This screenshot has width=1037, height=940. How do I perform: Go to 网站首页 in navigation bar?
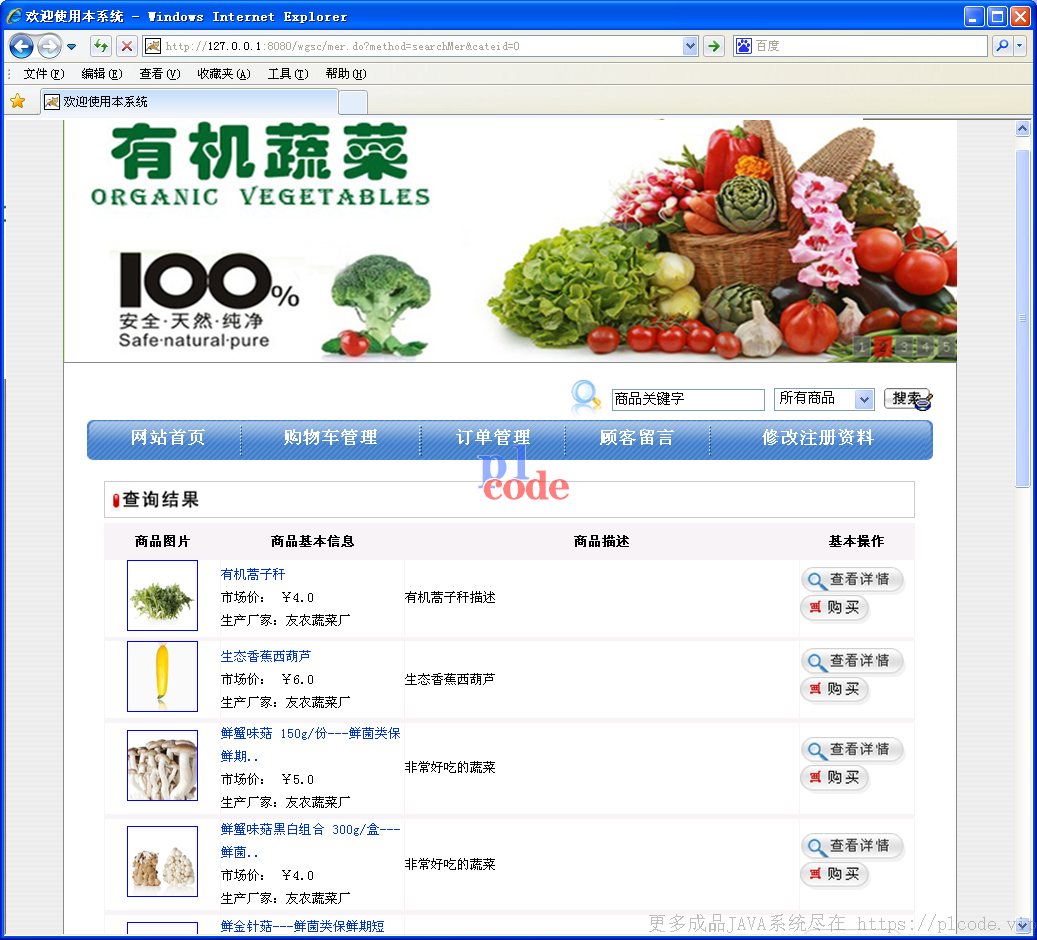point(168,437)
